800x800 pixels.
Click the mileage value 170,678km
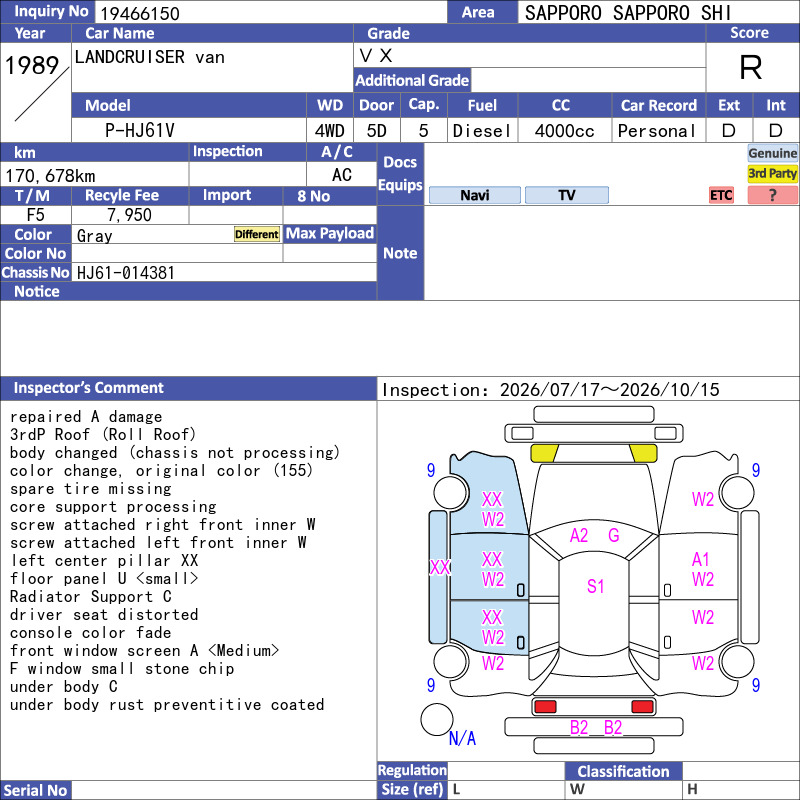point(50,176)
